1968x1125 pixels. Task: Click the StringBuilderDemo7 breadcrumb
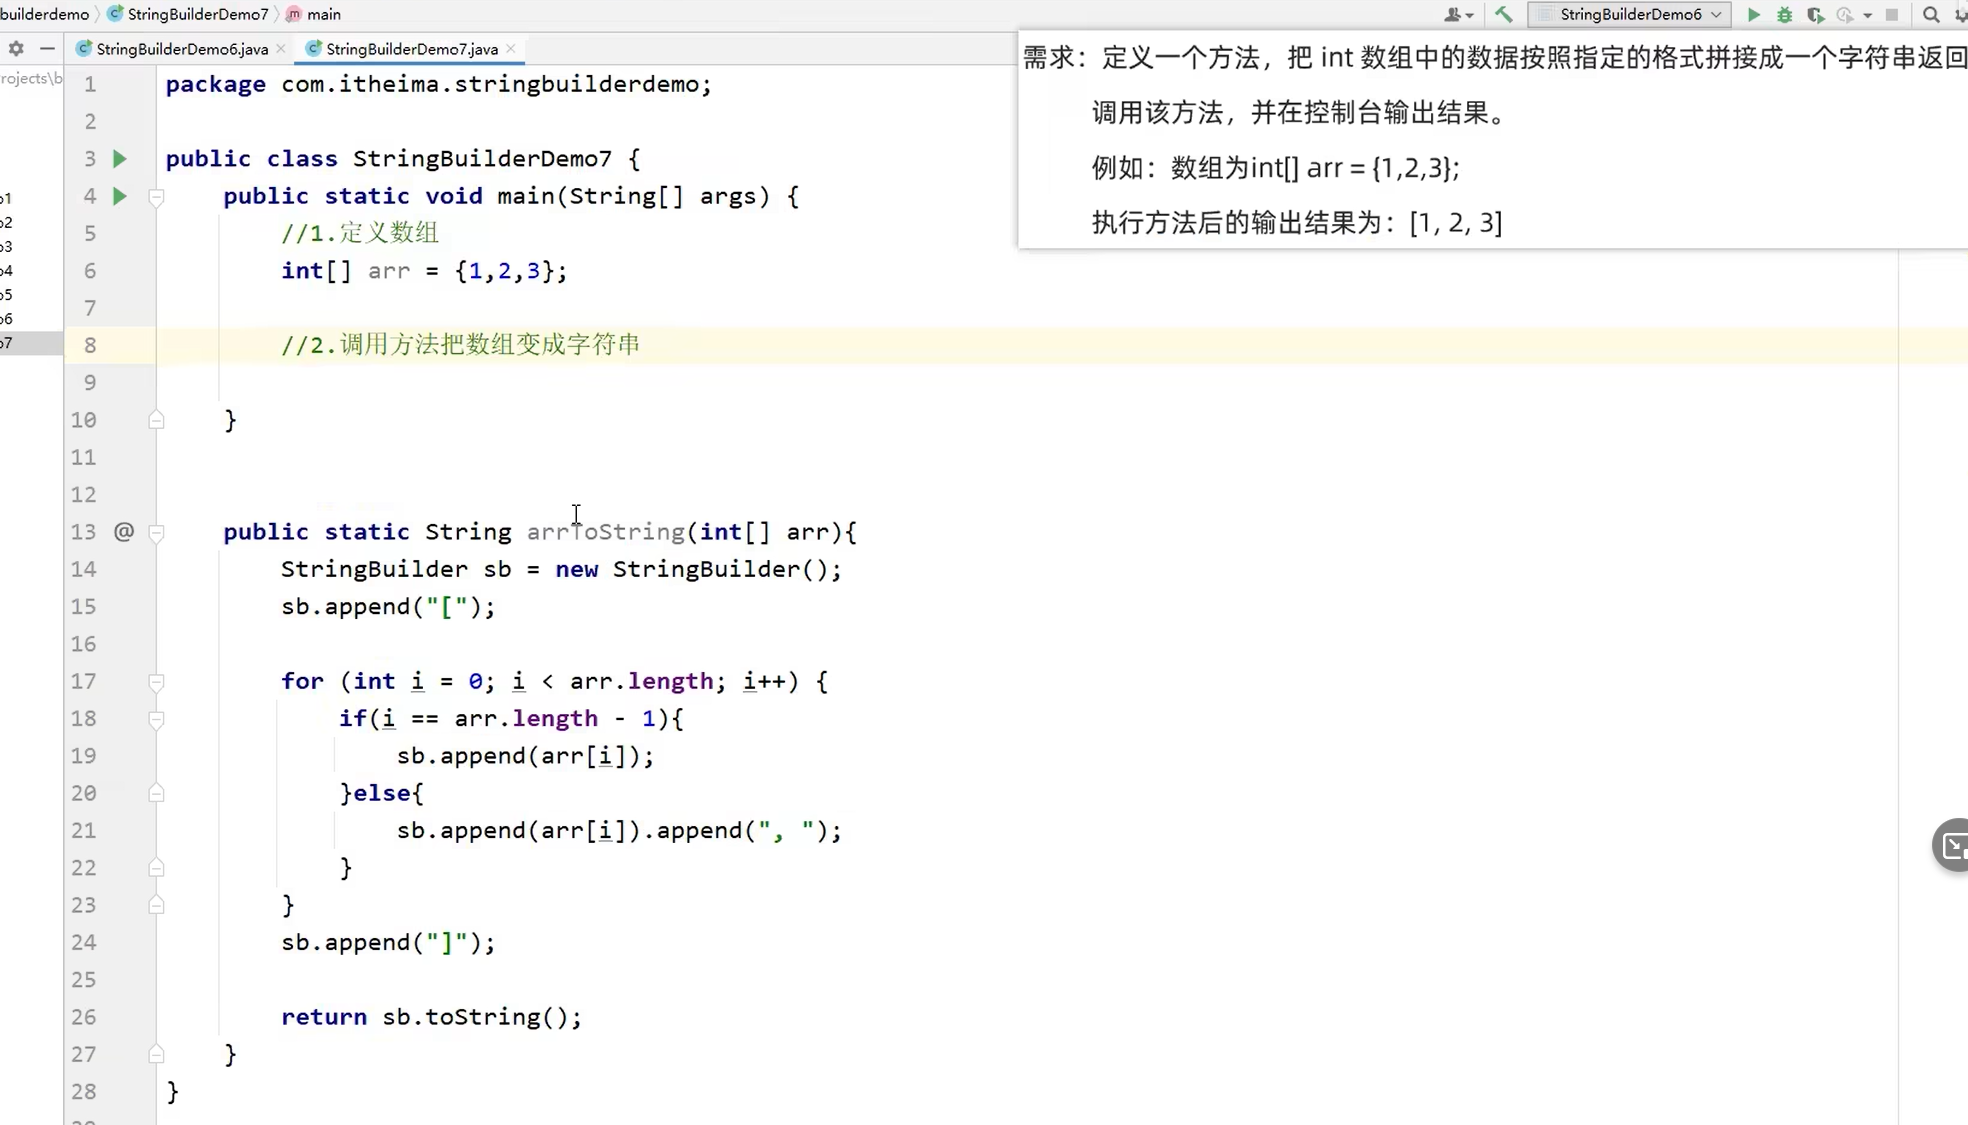pyautogui.click(x=197, y=14)
